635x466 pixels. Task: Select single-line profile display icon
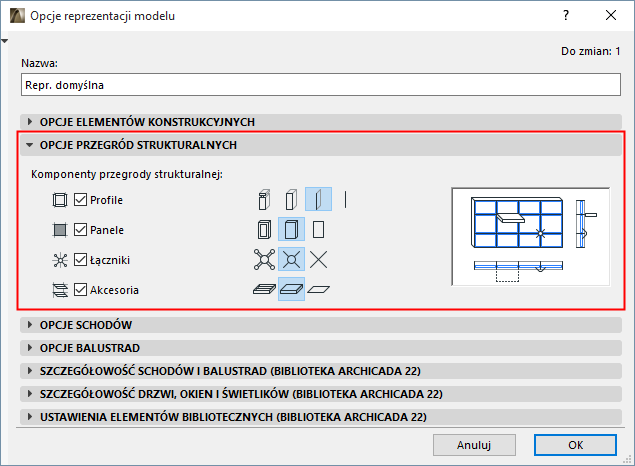click(345, 200)
